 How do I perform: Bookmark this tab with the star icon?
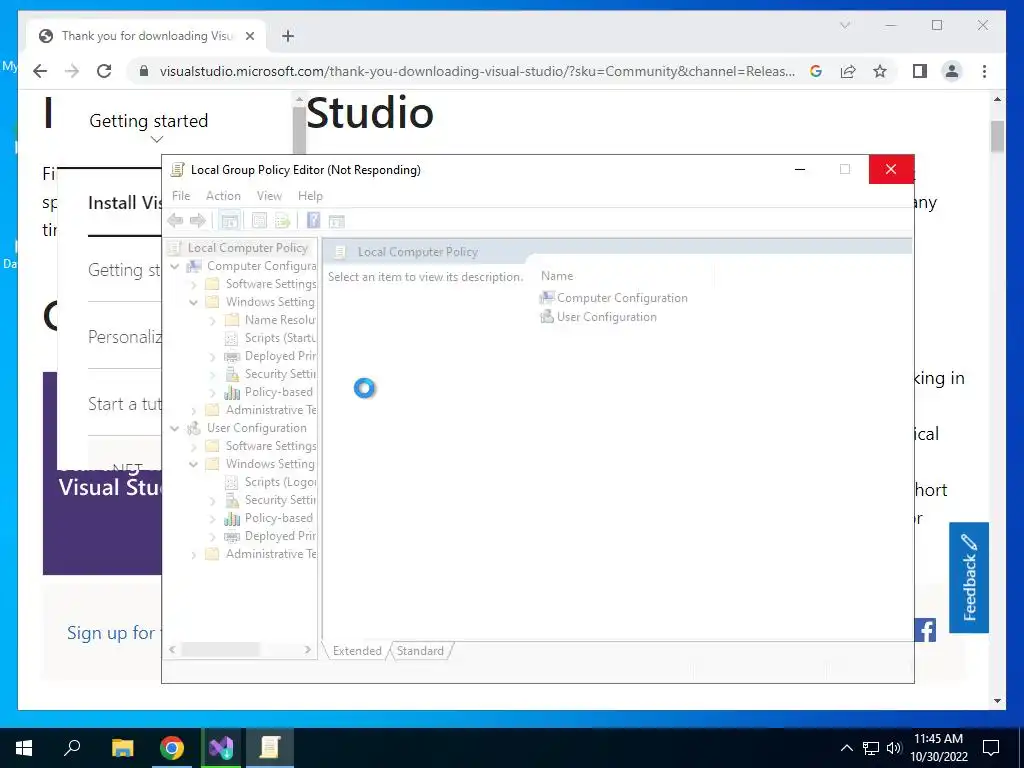880,71
